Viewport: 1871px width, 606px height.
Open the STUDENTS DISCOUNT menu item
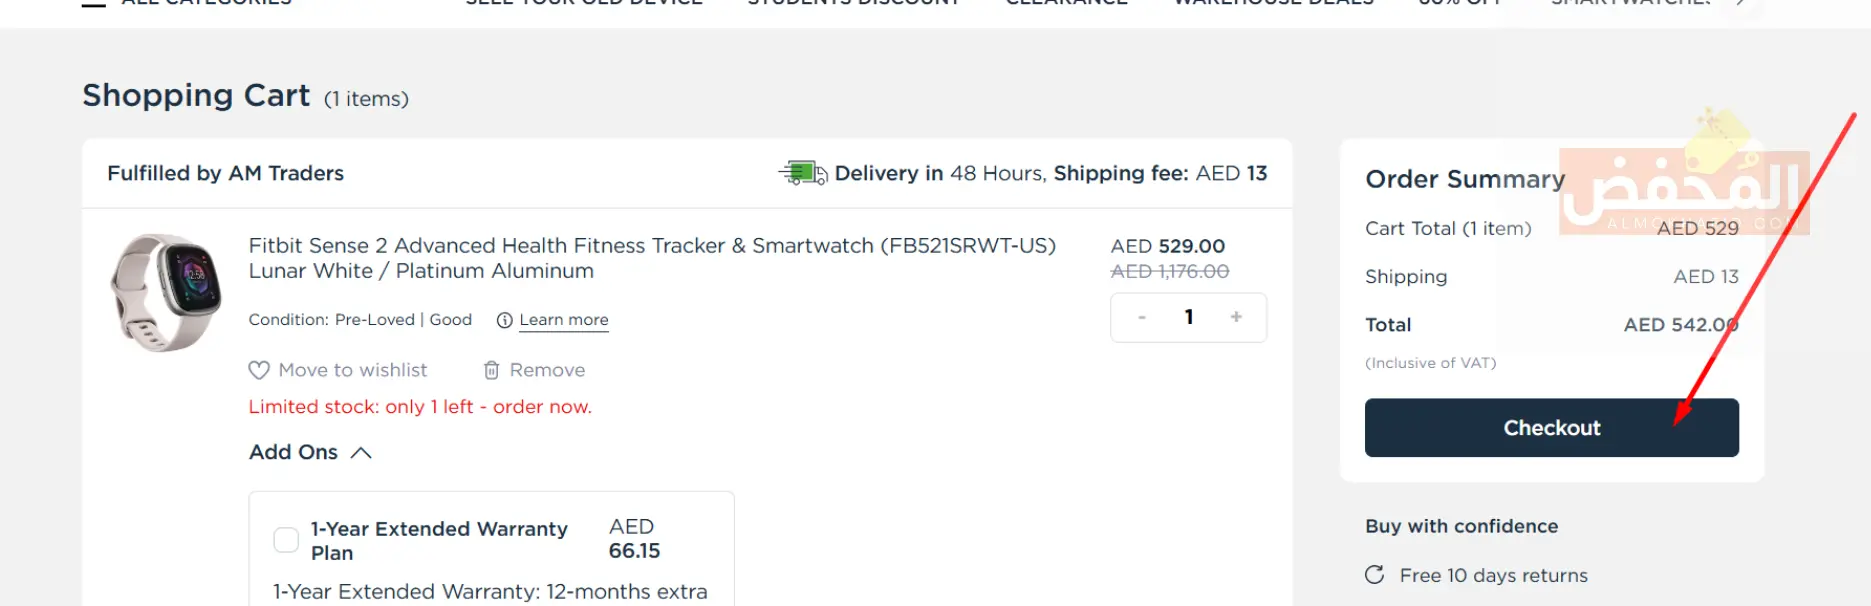(853, 3)
